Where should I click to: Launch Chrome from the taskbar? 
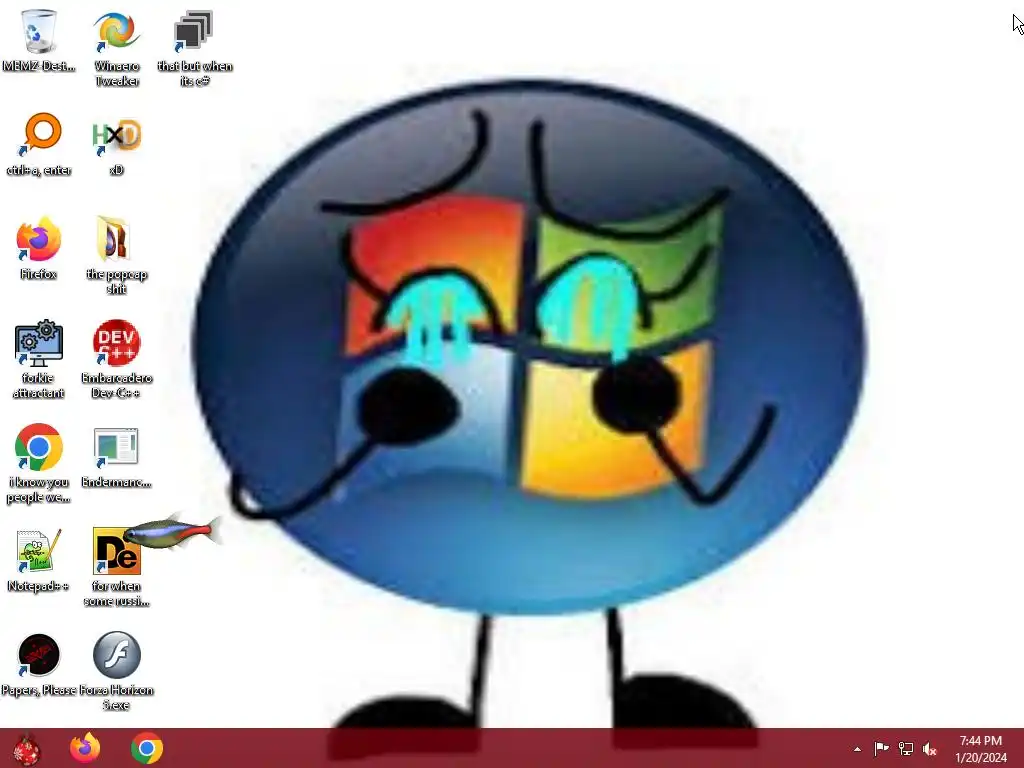pos(147,748)
